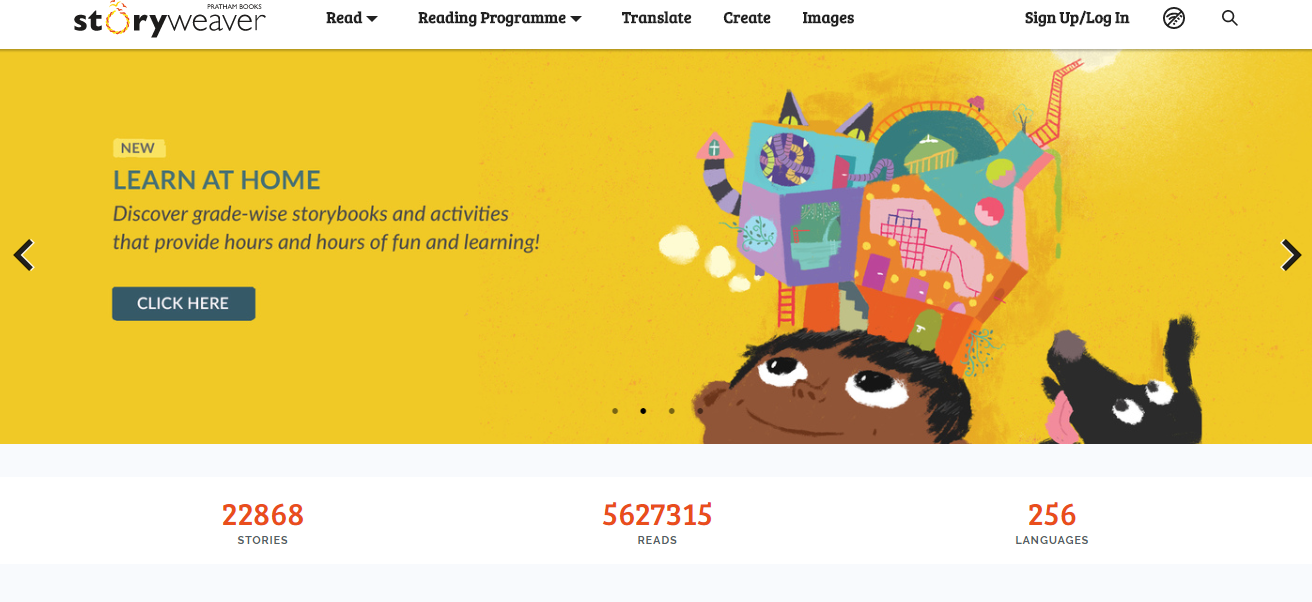The image size is (1312, 602).
Task: Click the LEARN AT HOME heading
Action: [217, 180]
